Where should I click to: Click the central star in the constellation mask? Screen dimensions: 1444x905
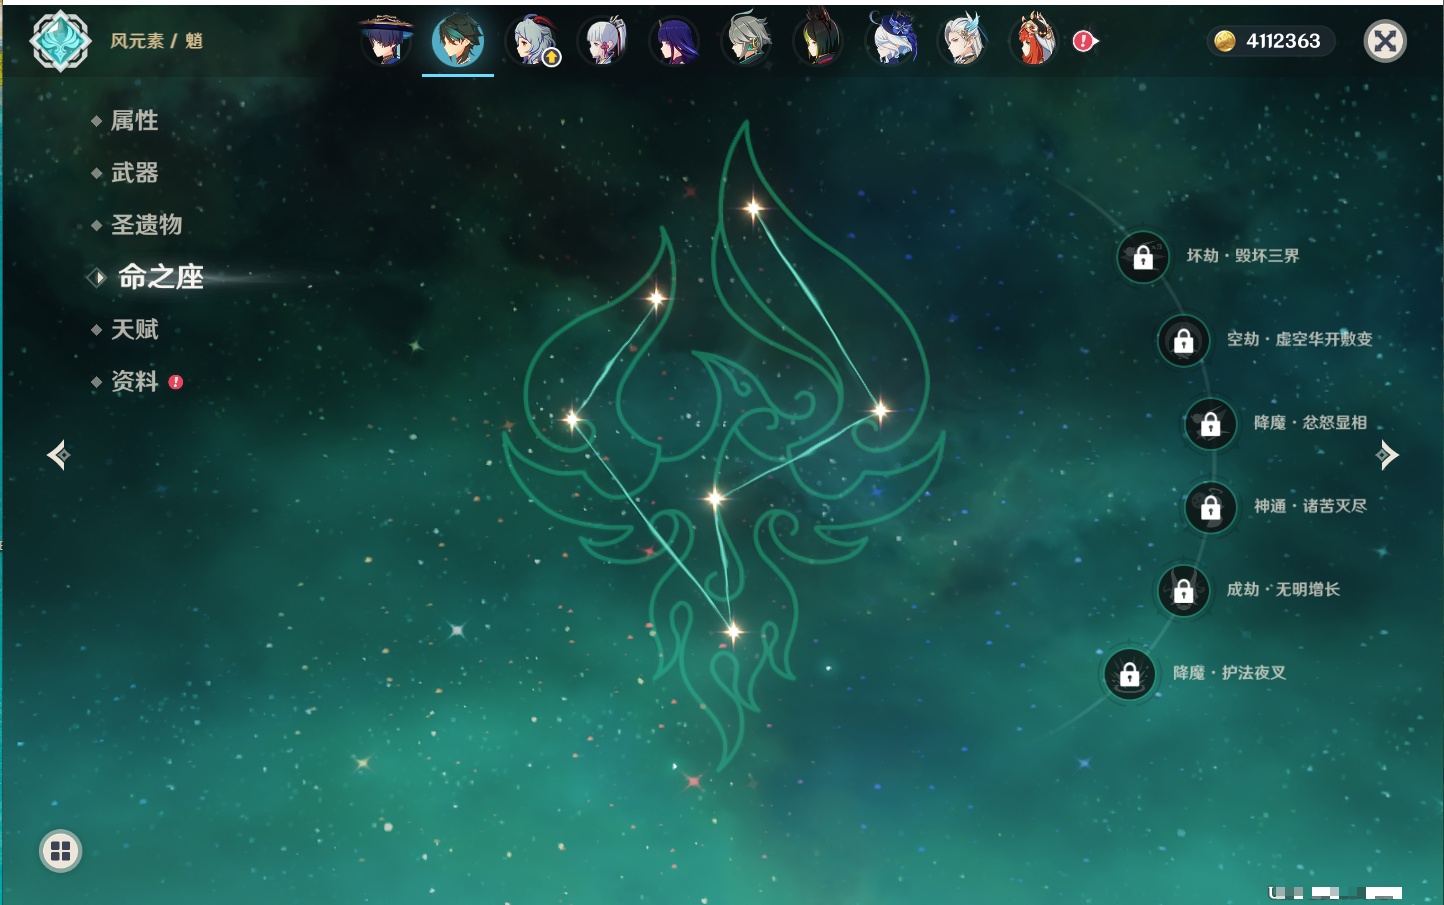pos(715,498)
